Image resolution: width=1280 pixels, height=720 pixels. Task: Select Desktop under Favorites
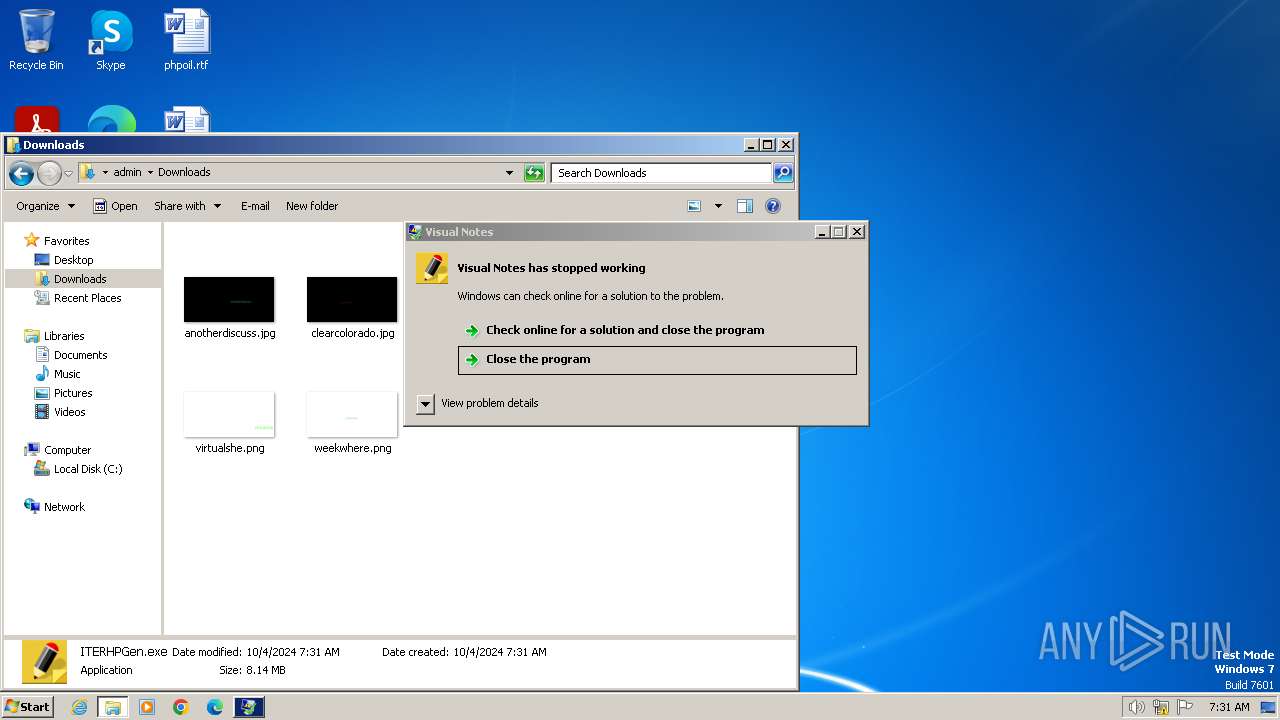tap(64, 260)
